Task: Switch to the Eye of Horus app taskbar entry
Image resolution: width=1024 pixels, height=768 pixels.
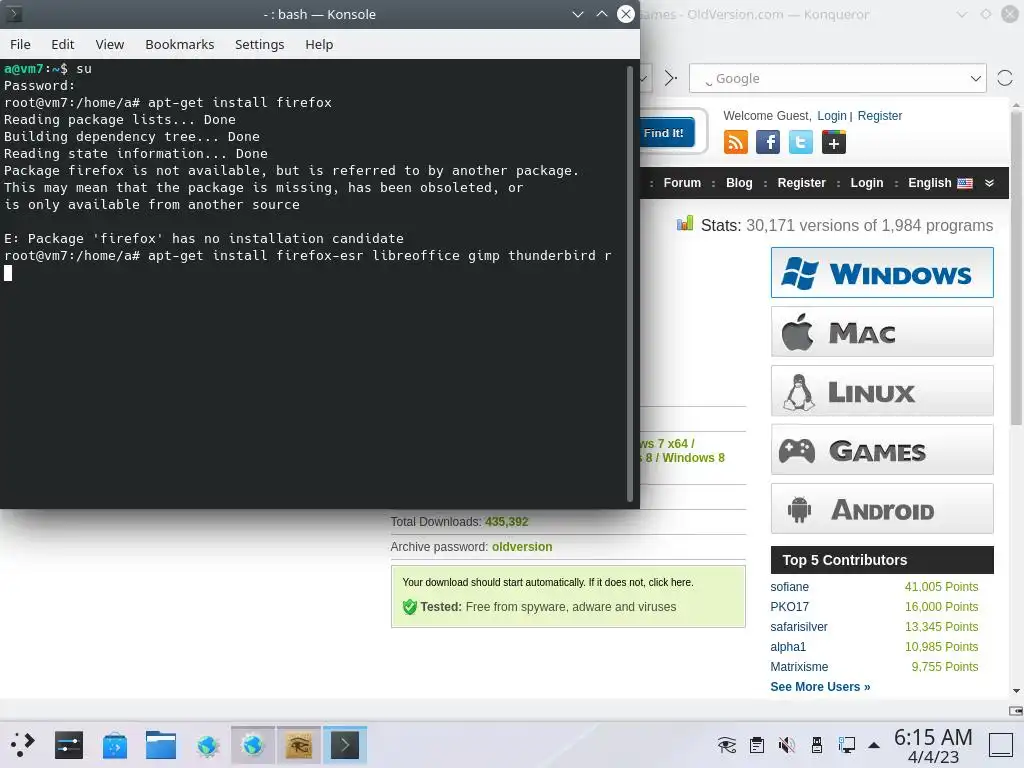Action: (x=299, y=744)
